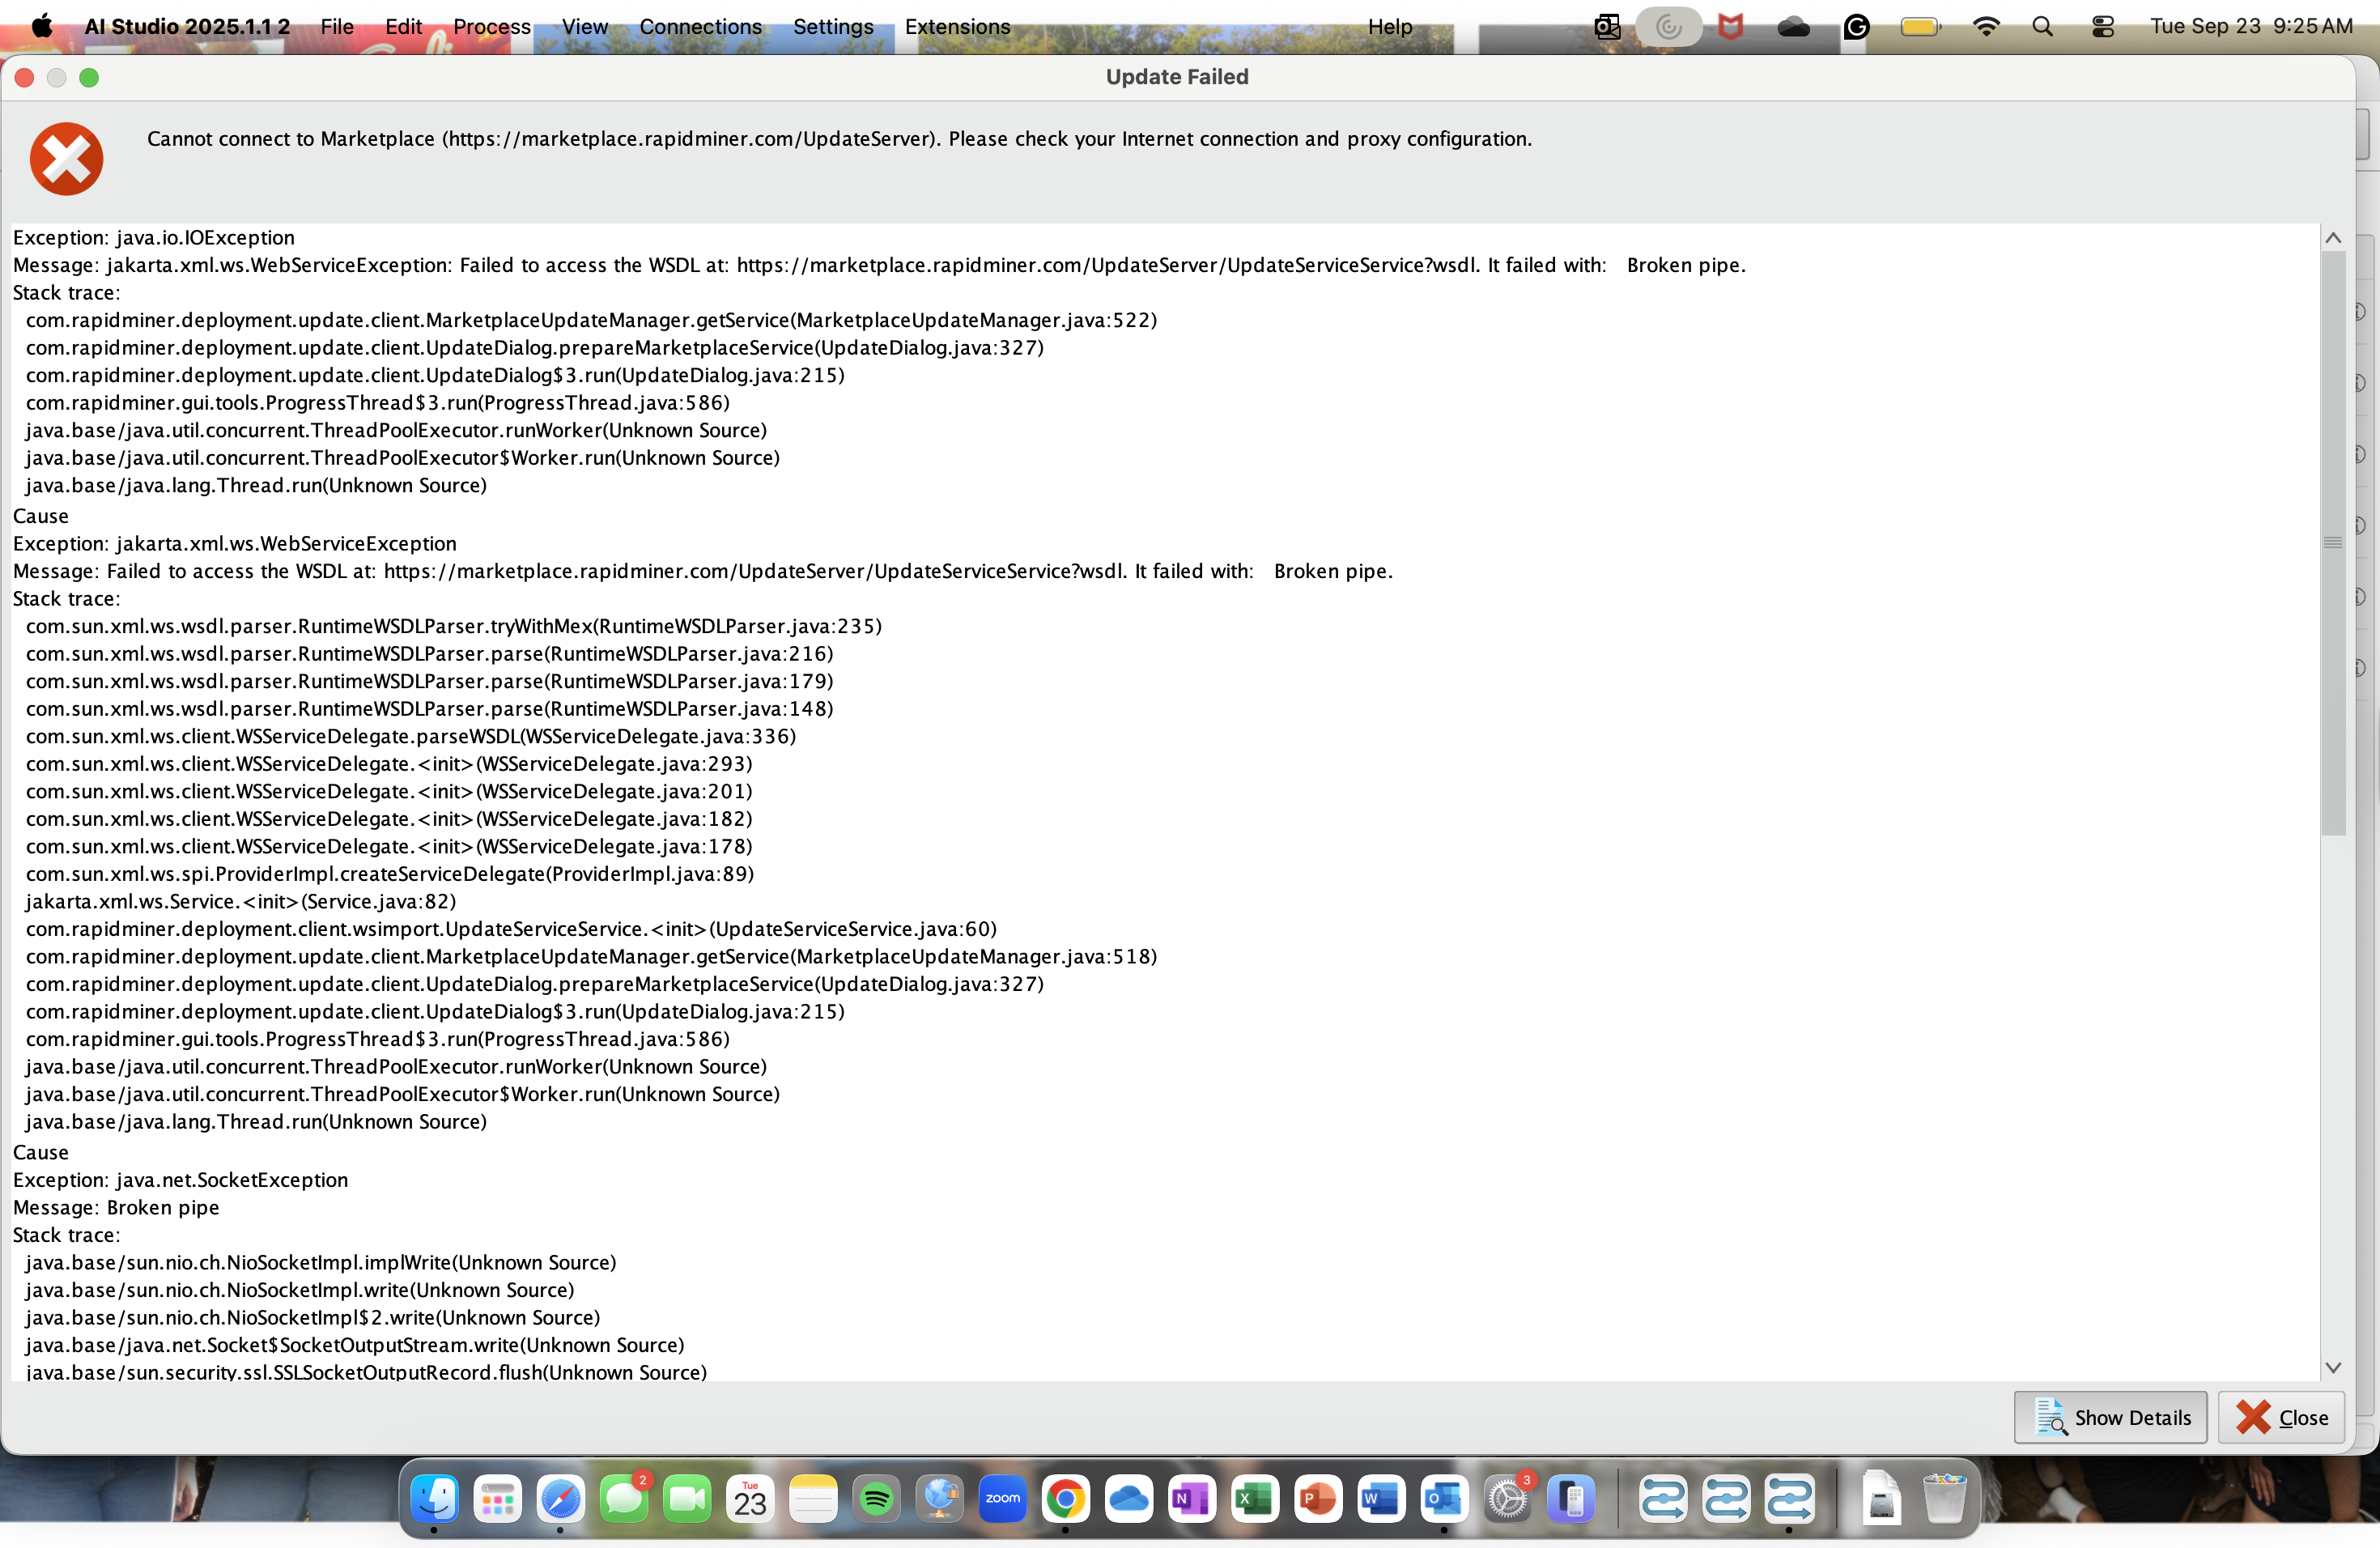
Task: Open System Settings from the dock
Action: 1507,1498
